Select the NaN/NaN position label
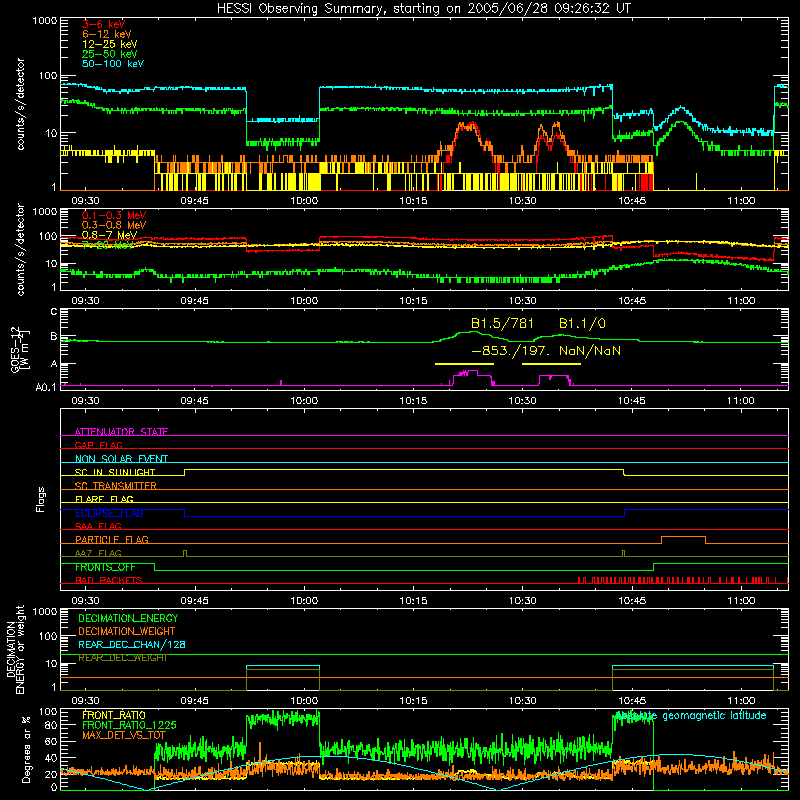The height and width of the screenshot is (800, 800). [x=590, y=351]
